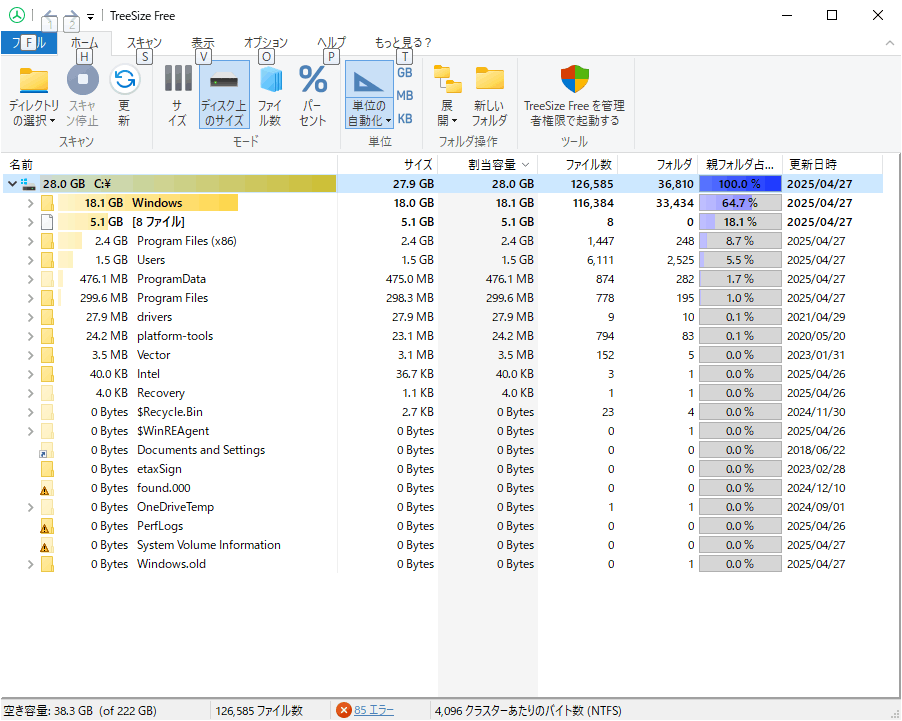The width and height of the screenshot is (902, 721).
Task: Click the PerfLogs warning folder icon
Action: [46, 527]
